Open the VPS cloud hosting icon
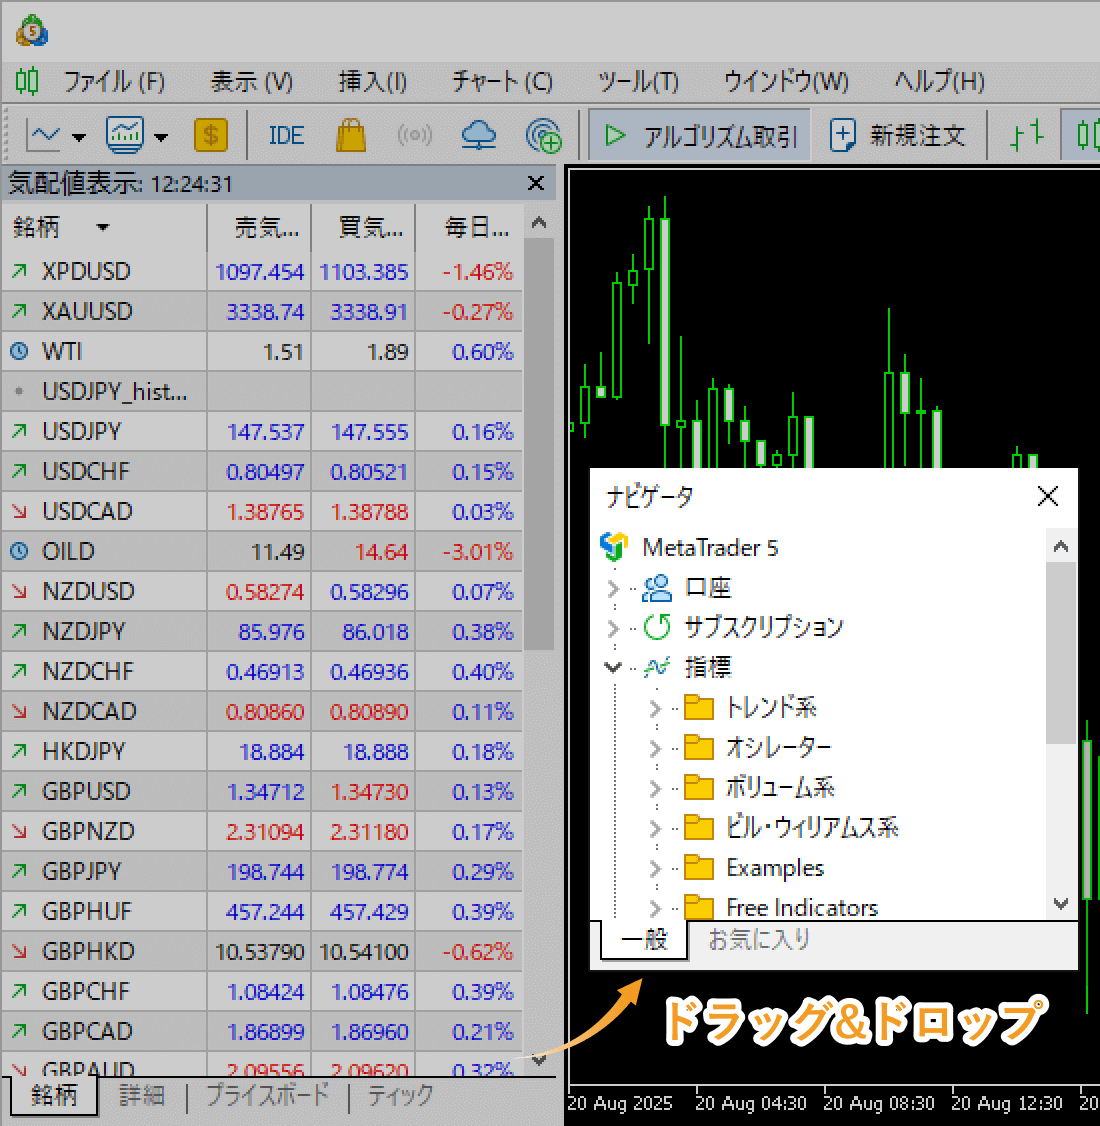Screen dimensions: 1100x1126 click(479, 135)
